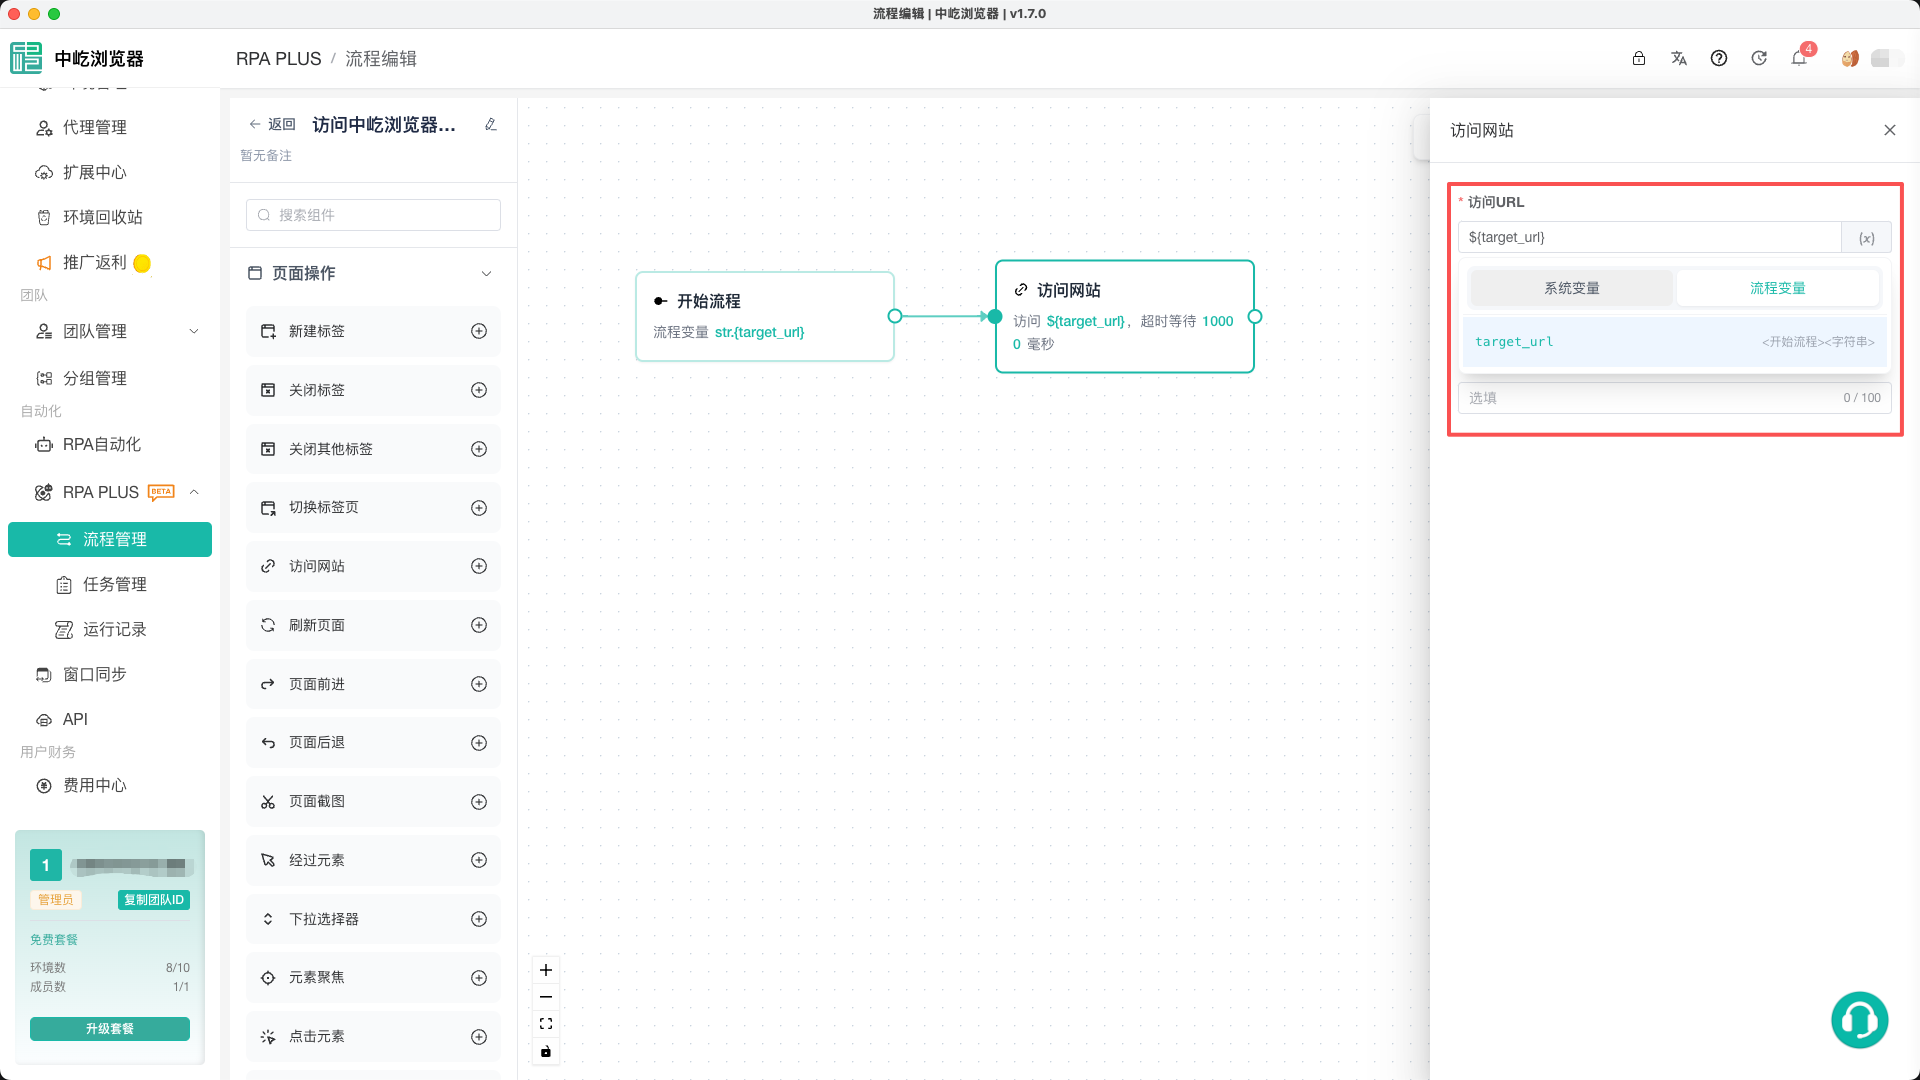Viewport: 1920px width, 1080px height.
Task: Click the edit pencil icon beside flow title
Action: [x=491, y=125]
